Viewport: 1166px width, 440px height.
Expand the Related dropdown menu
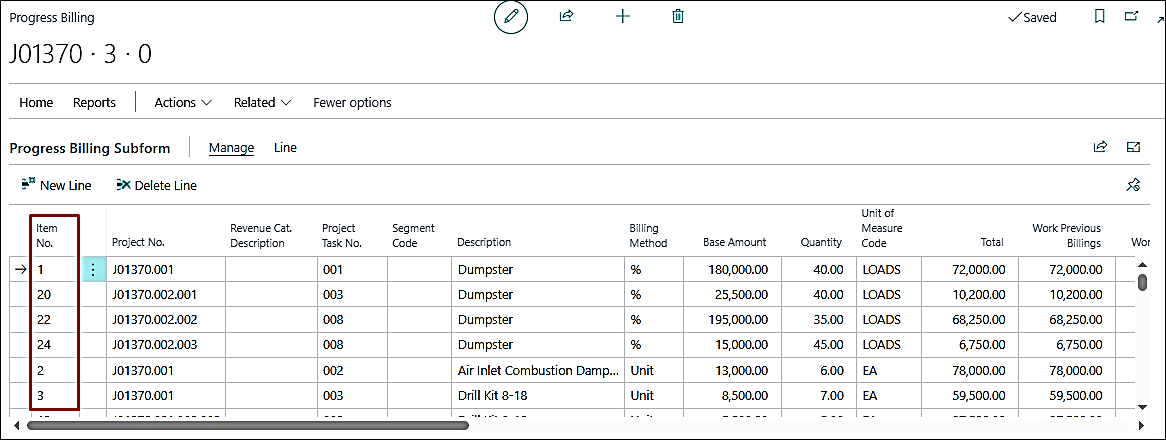click(x=262, y=102)
